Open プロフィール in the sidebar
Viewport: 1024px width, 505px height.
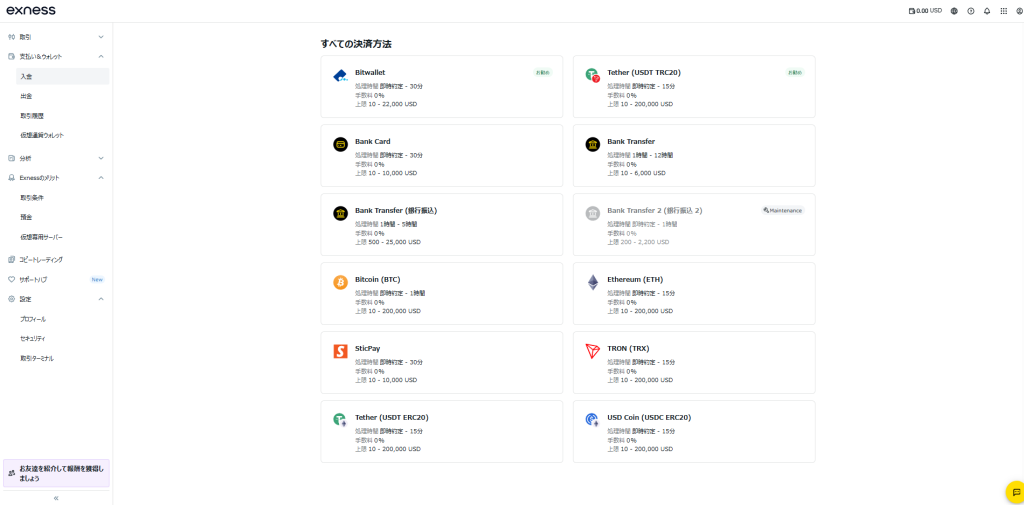point(63,319)
